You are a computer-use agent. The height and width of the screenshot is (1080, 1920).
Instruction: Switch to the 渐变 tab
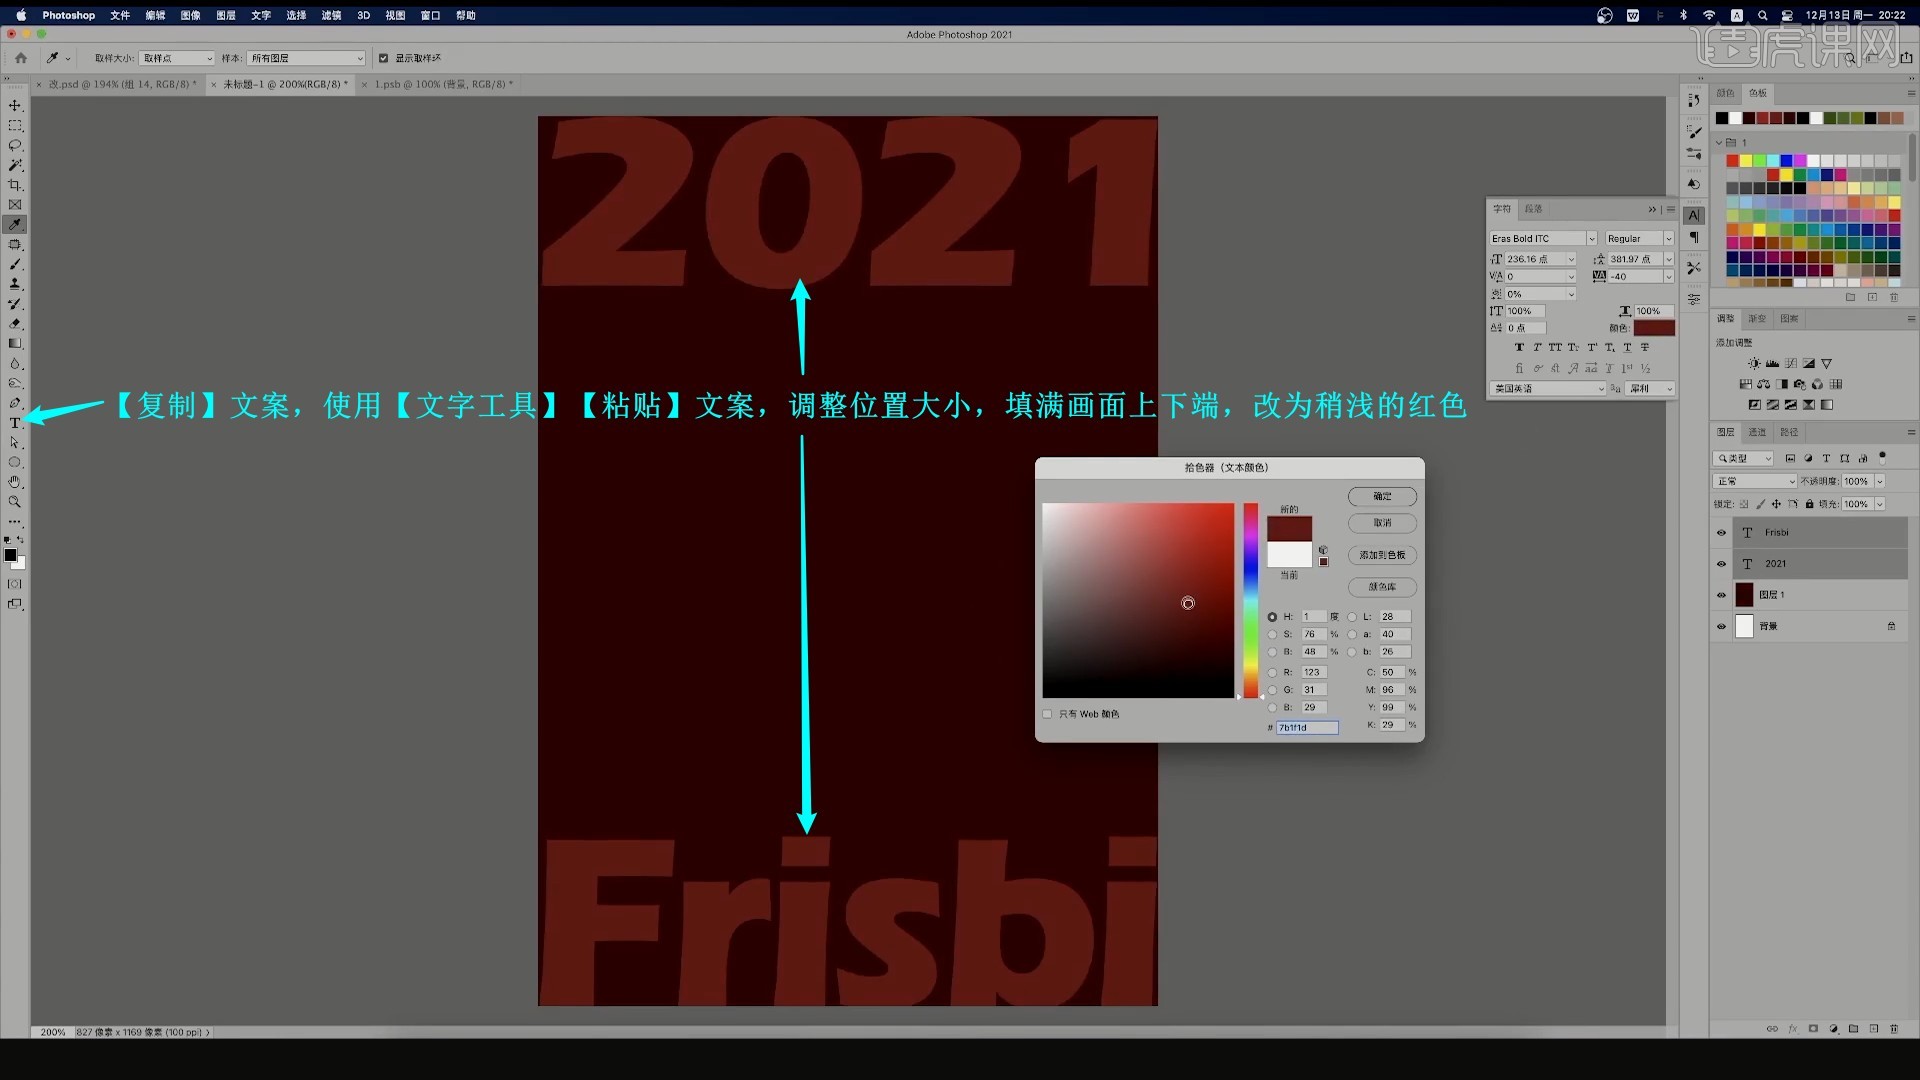click(x=1757, y=319)
